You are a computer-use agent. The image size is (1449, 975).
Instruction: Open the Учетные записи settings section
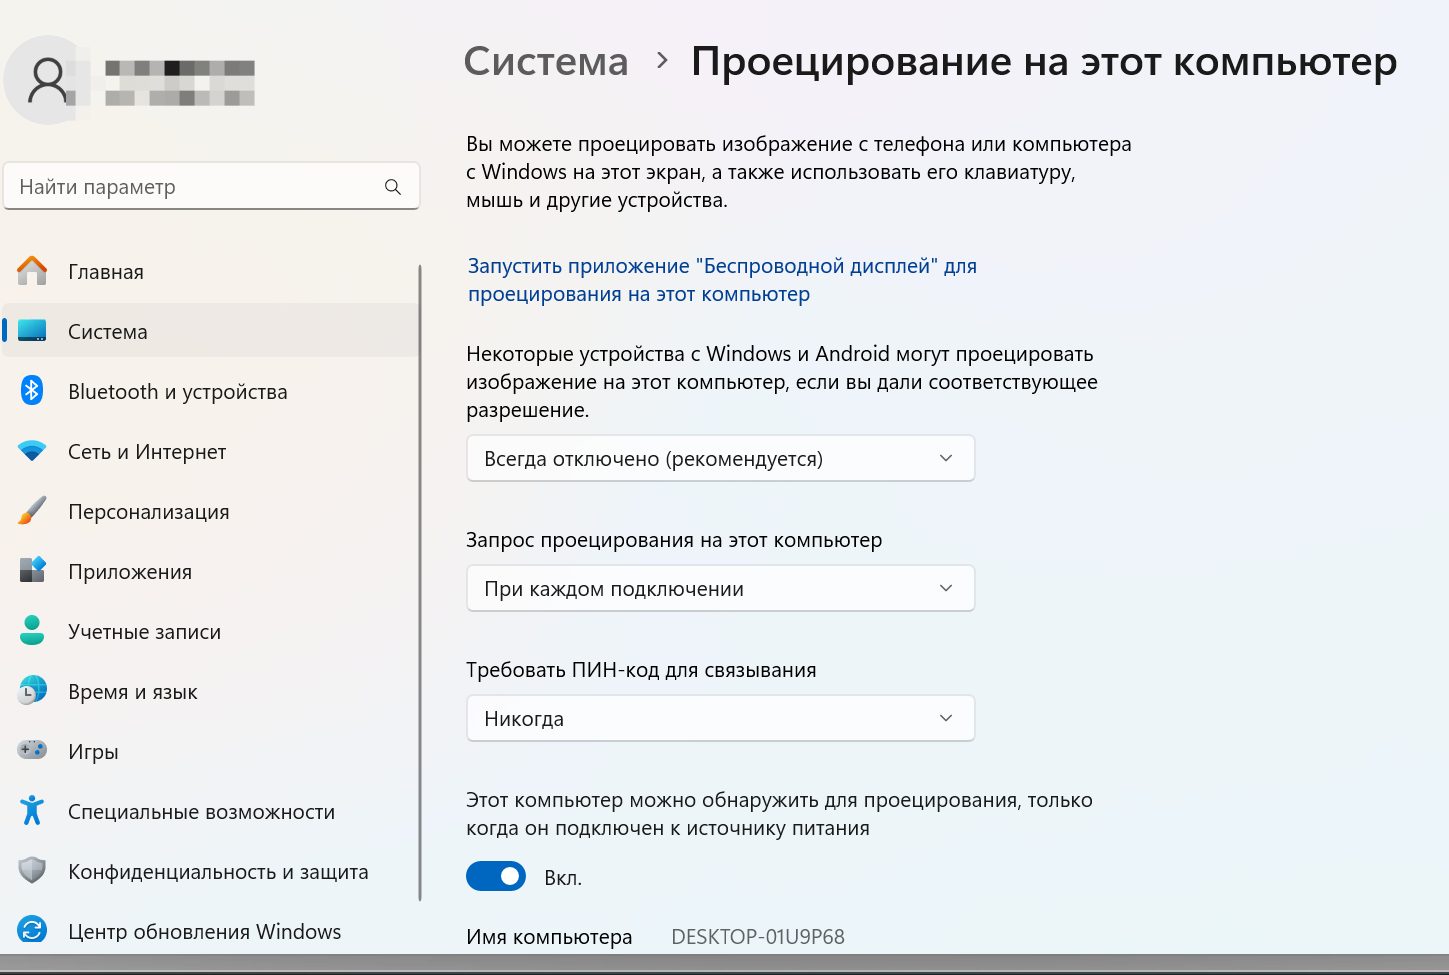point(144,632)
